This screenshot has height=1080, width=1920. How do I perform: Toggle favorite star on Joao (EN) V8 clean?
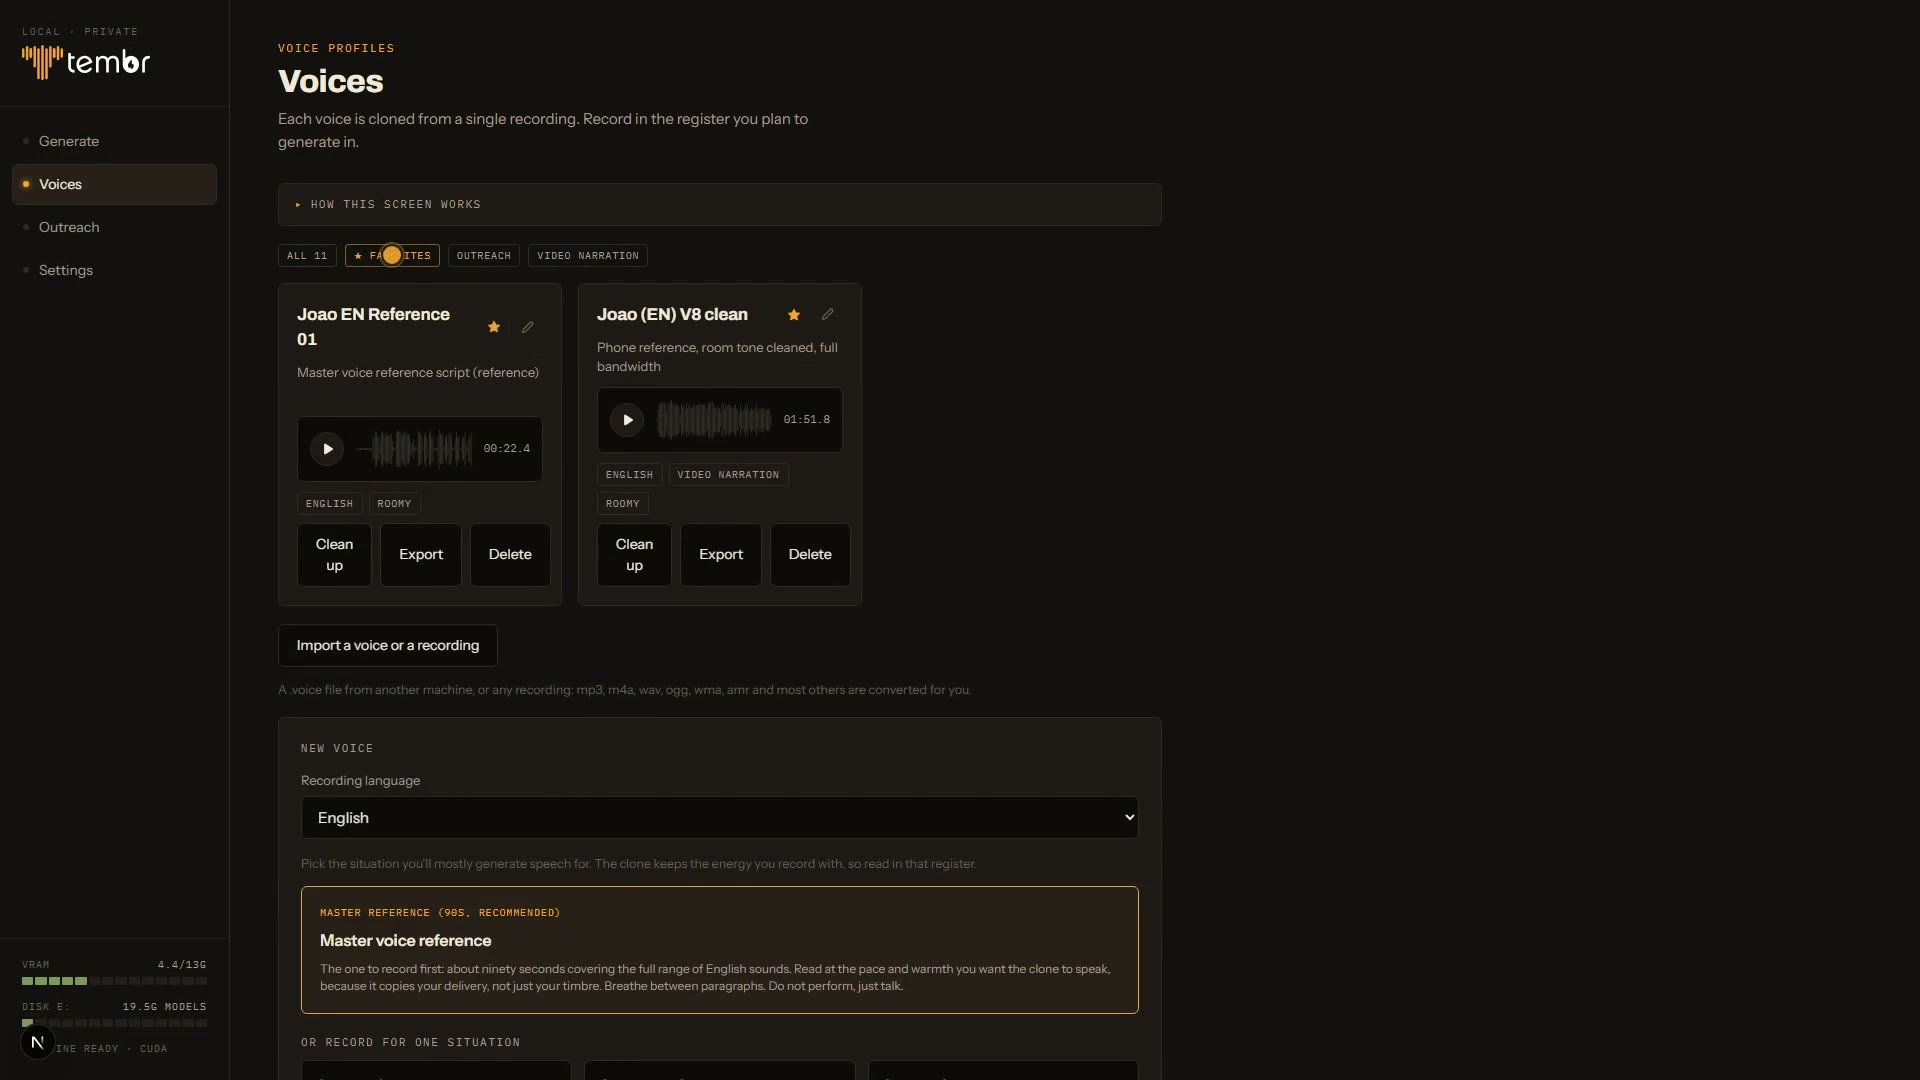coord(794,315)
